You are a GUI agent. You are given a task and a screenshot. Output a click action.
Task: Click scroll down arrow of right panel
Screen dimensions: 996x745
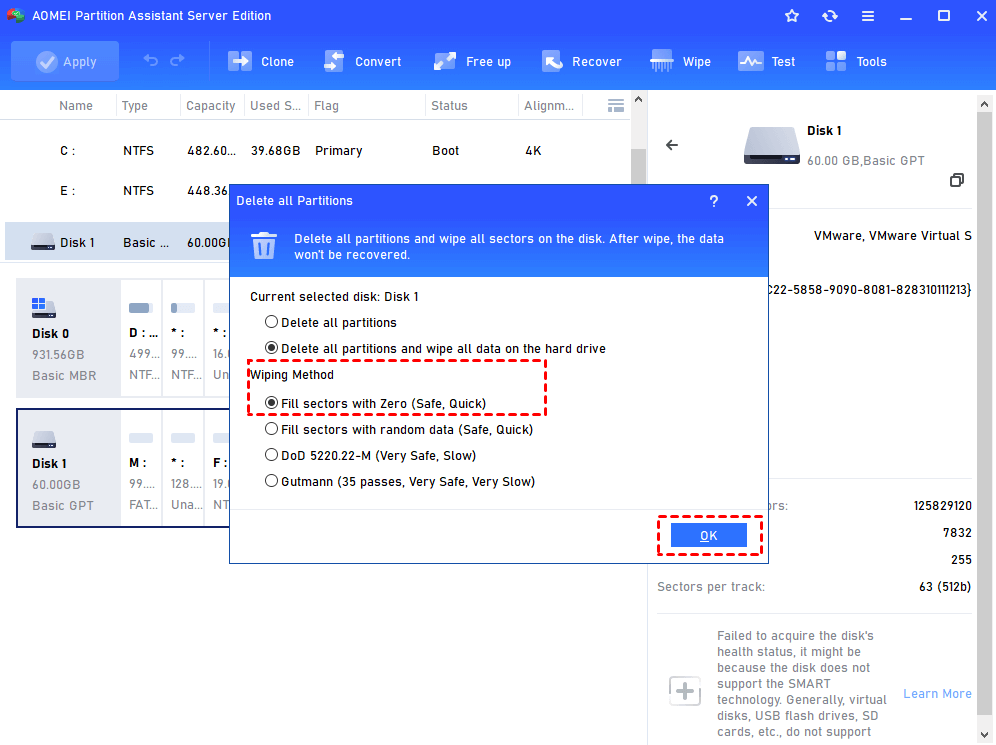coord(985,735)
